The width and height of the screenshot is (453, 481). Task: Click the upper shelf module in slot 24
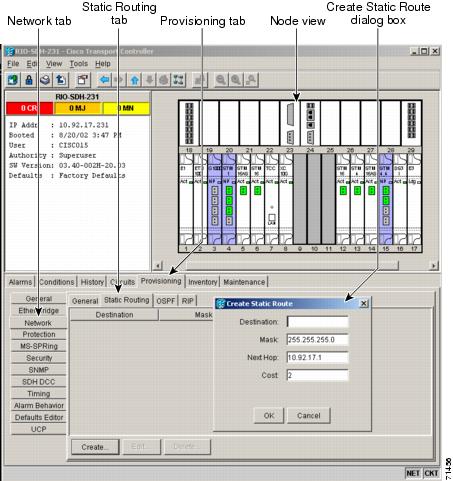[x=310, y=123]
